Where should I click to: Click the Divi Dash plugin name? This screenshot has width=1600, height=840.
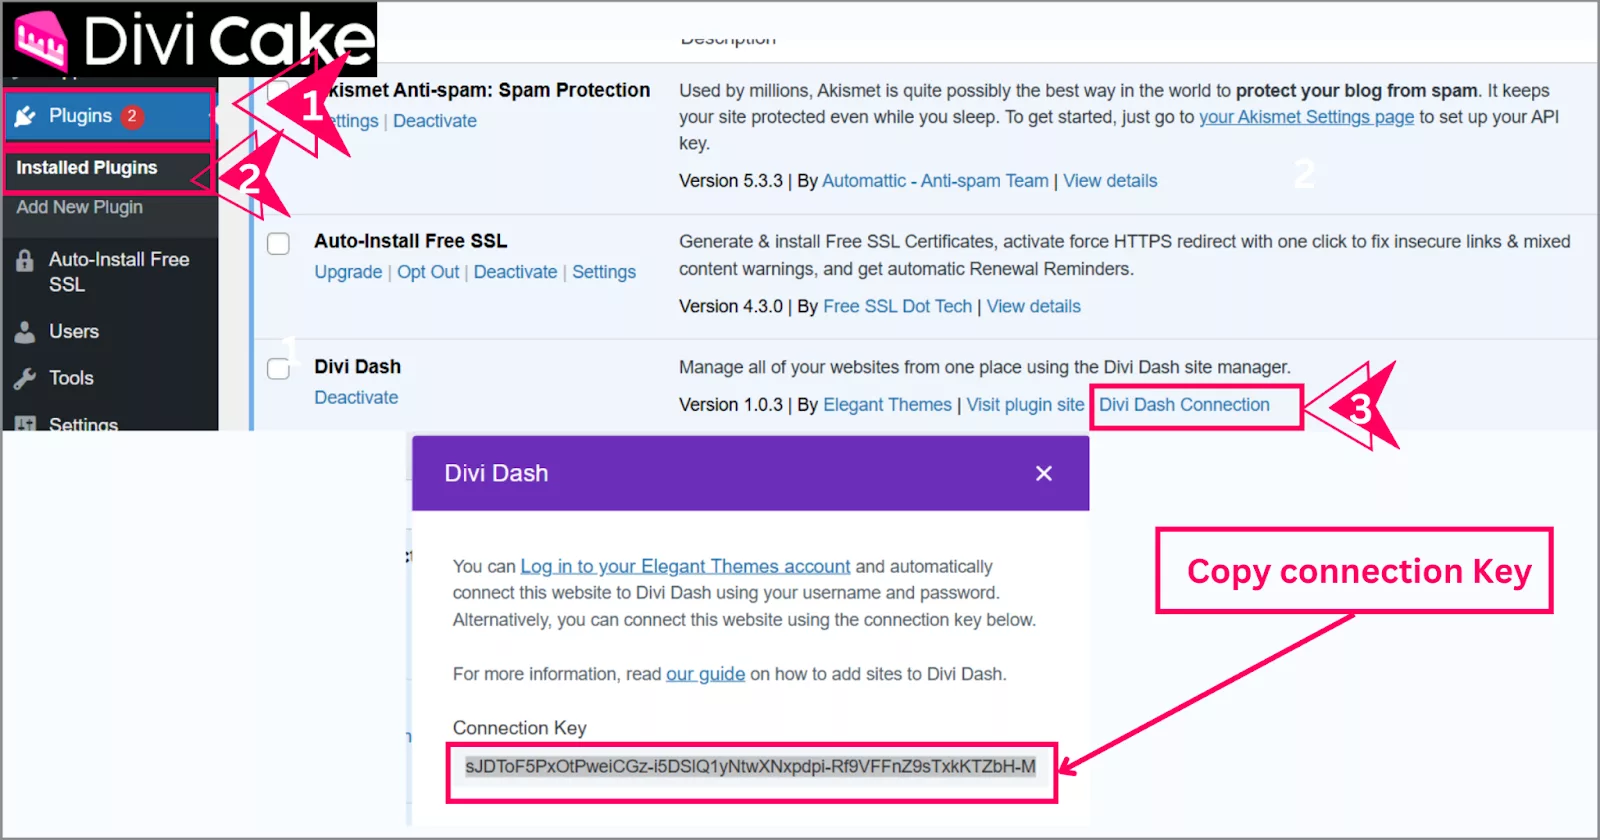pyautogui.click(x=357, y=367)
